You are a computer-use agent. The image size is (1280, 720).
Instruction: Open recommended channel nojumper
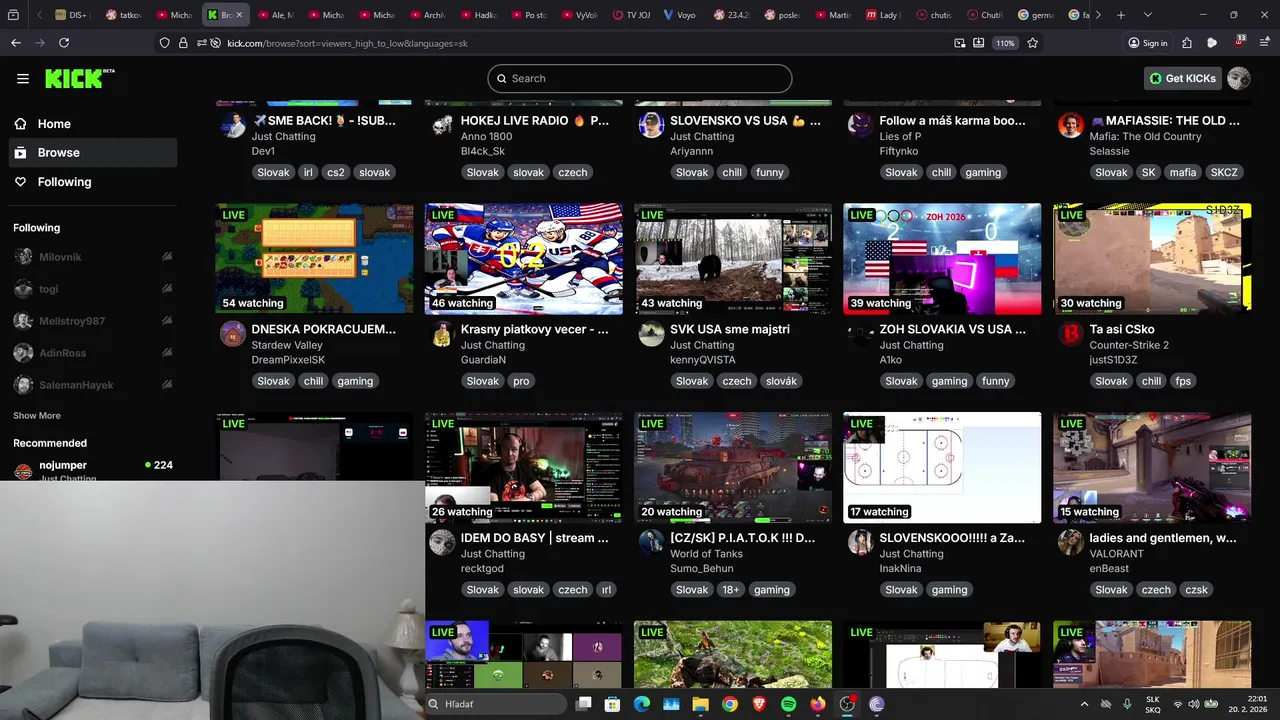(x=94, y=469)
